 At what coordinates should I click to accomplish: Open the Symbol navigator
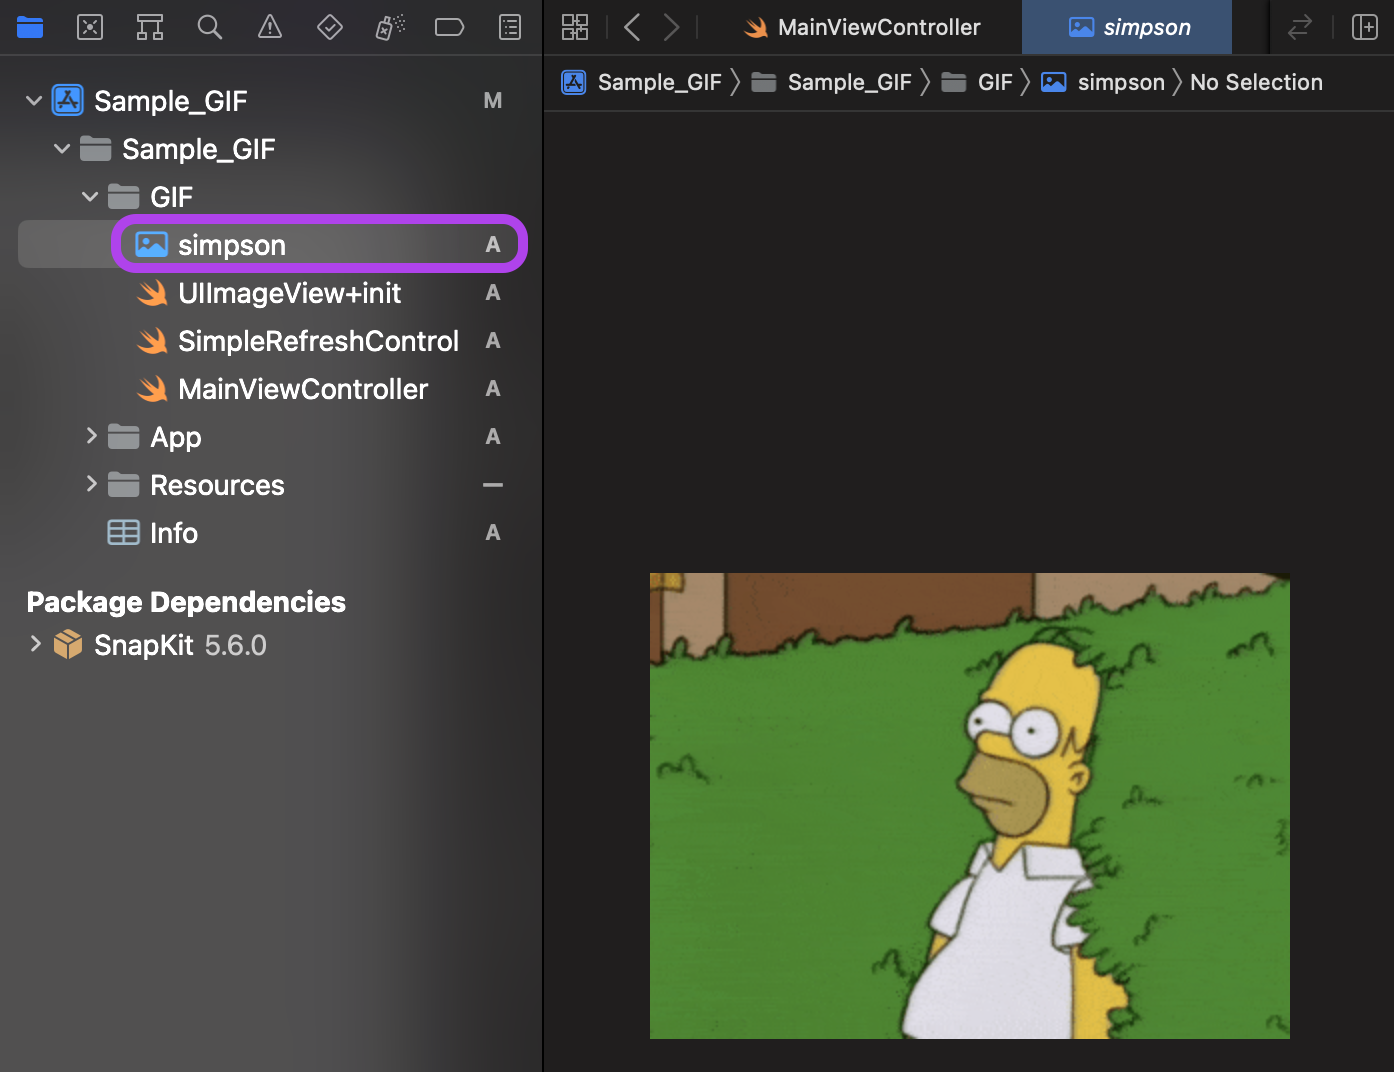pyautogui.click(x=150, y=27)
